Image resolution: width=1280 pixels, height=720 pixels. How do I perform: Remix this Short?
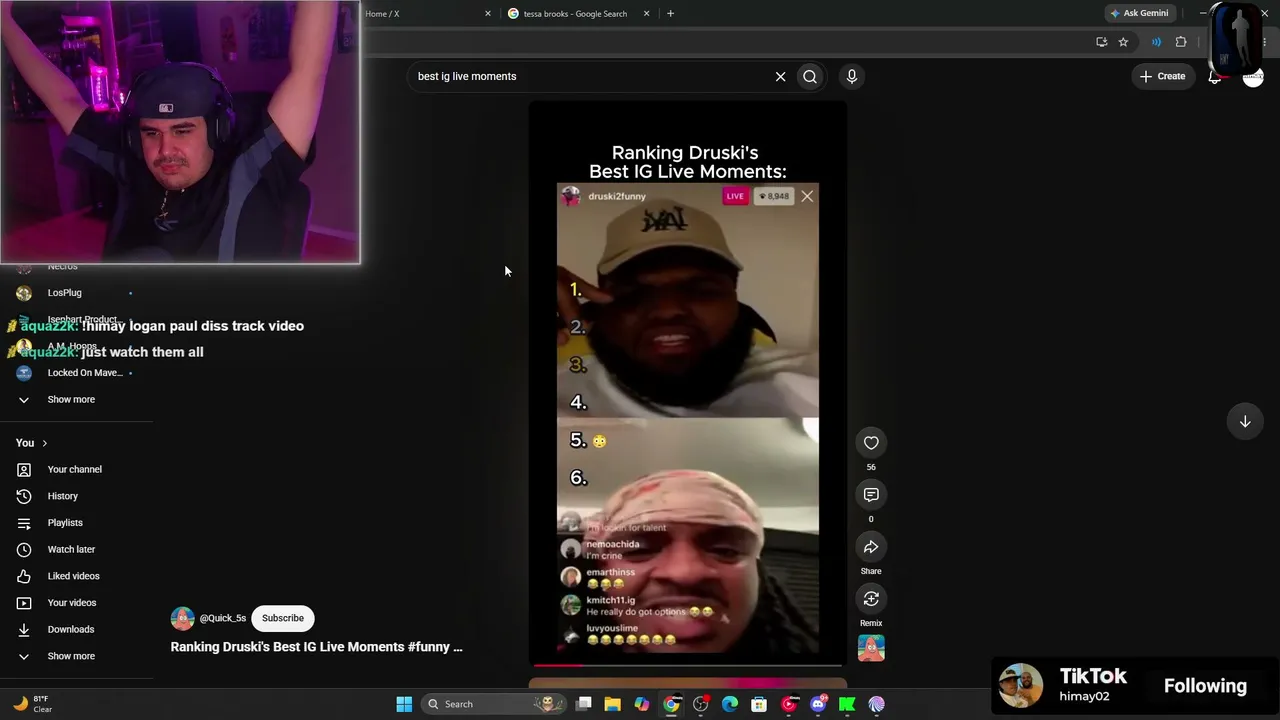pyautogui.click(x=871, y=599)
